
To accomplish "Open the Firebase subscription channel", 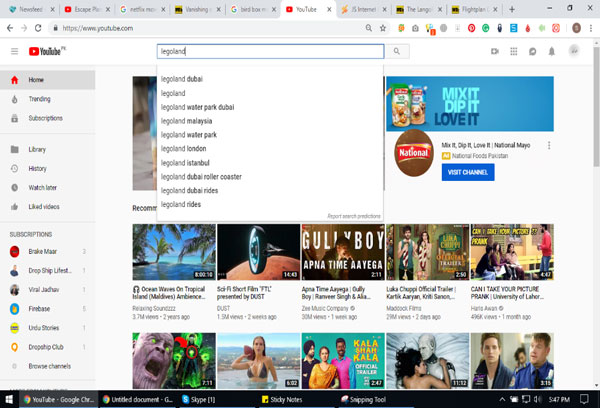I will click(47, 309).
